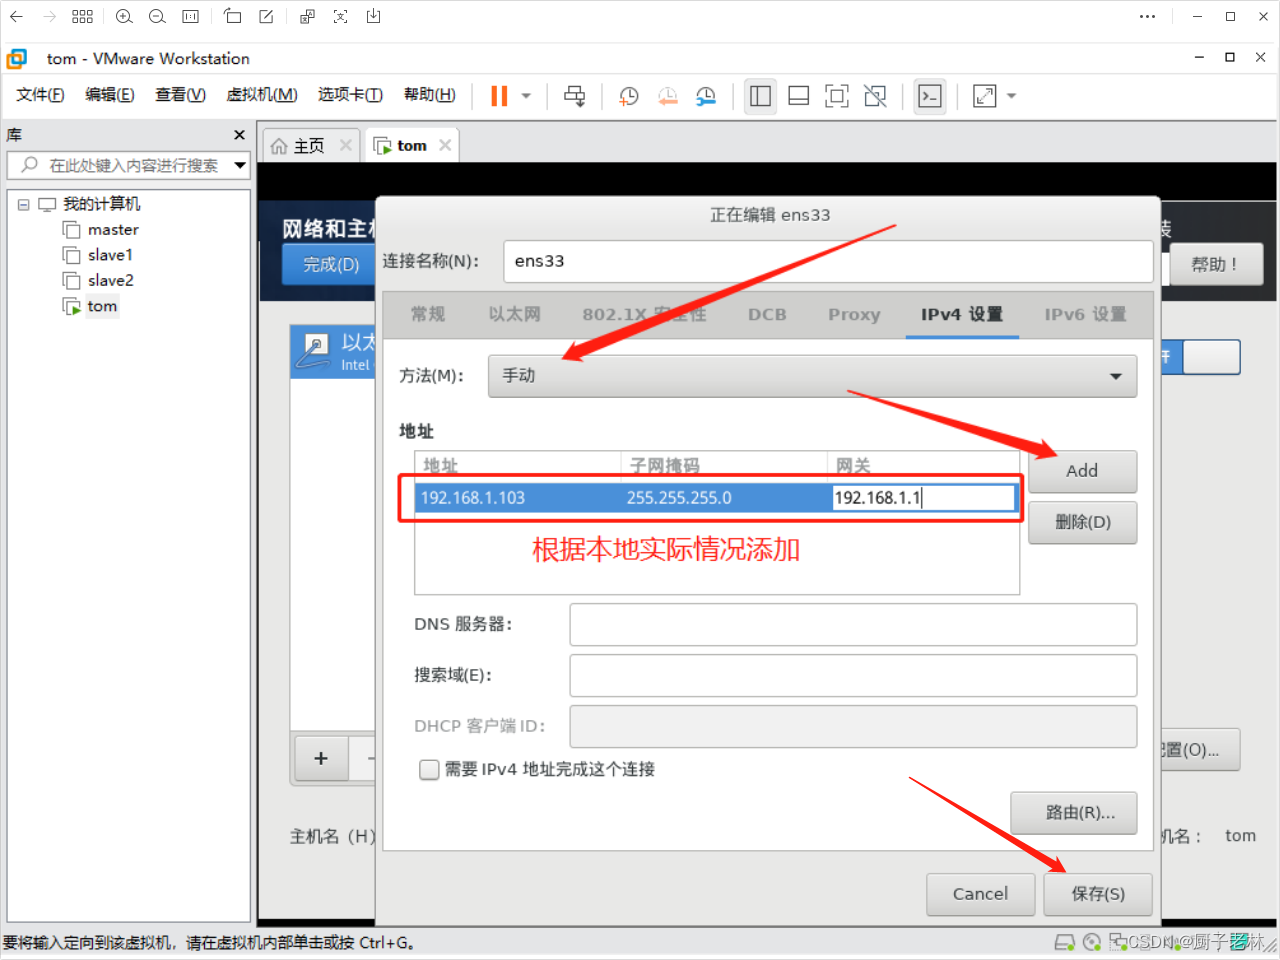Open the 方法(M) dropdown set to 手动
This screenshot has width=1280, height=960.
(x=812, y=376)
